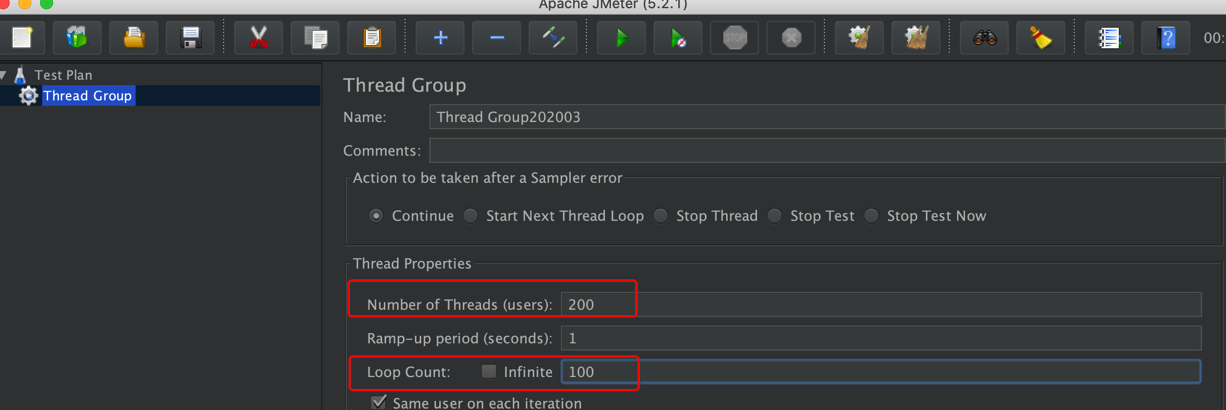Enable Infinite loop count checkbox

pos(489,371)
